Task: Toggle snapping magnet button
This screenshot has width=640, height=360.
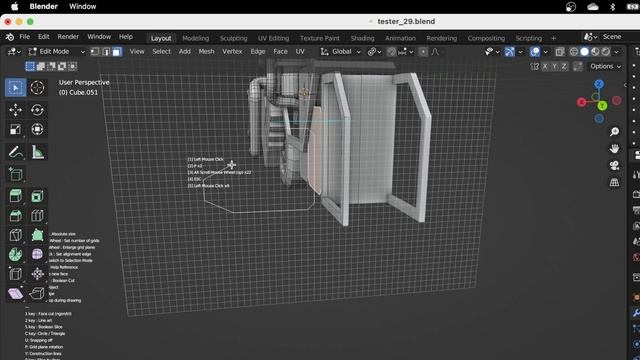Action: coord(391,52)
